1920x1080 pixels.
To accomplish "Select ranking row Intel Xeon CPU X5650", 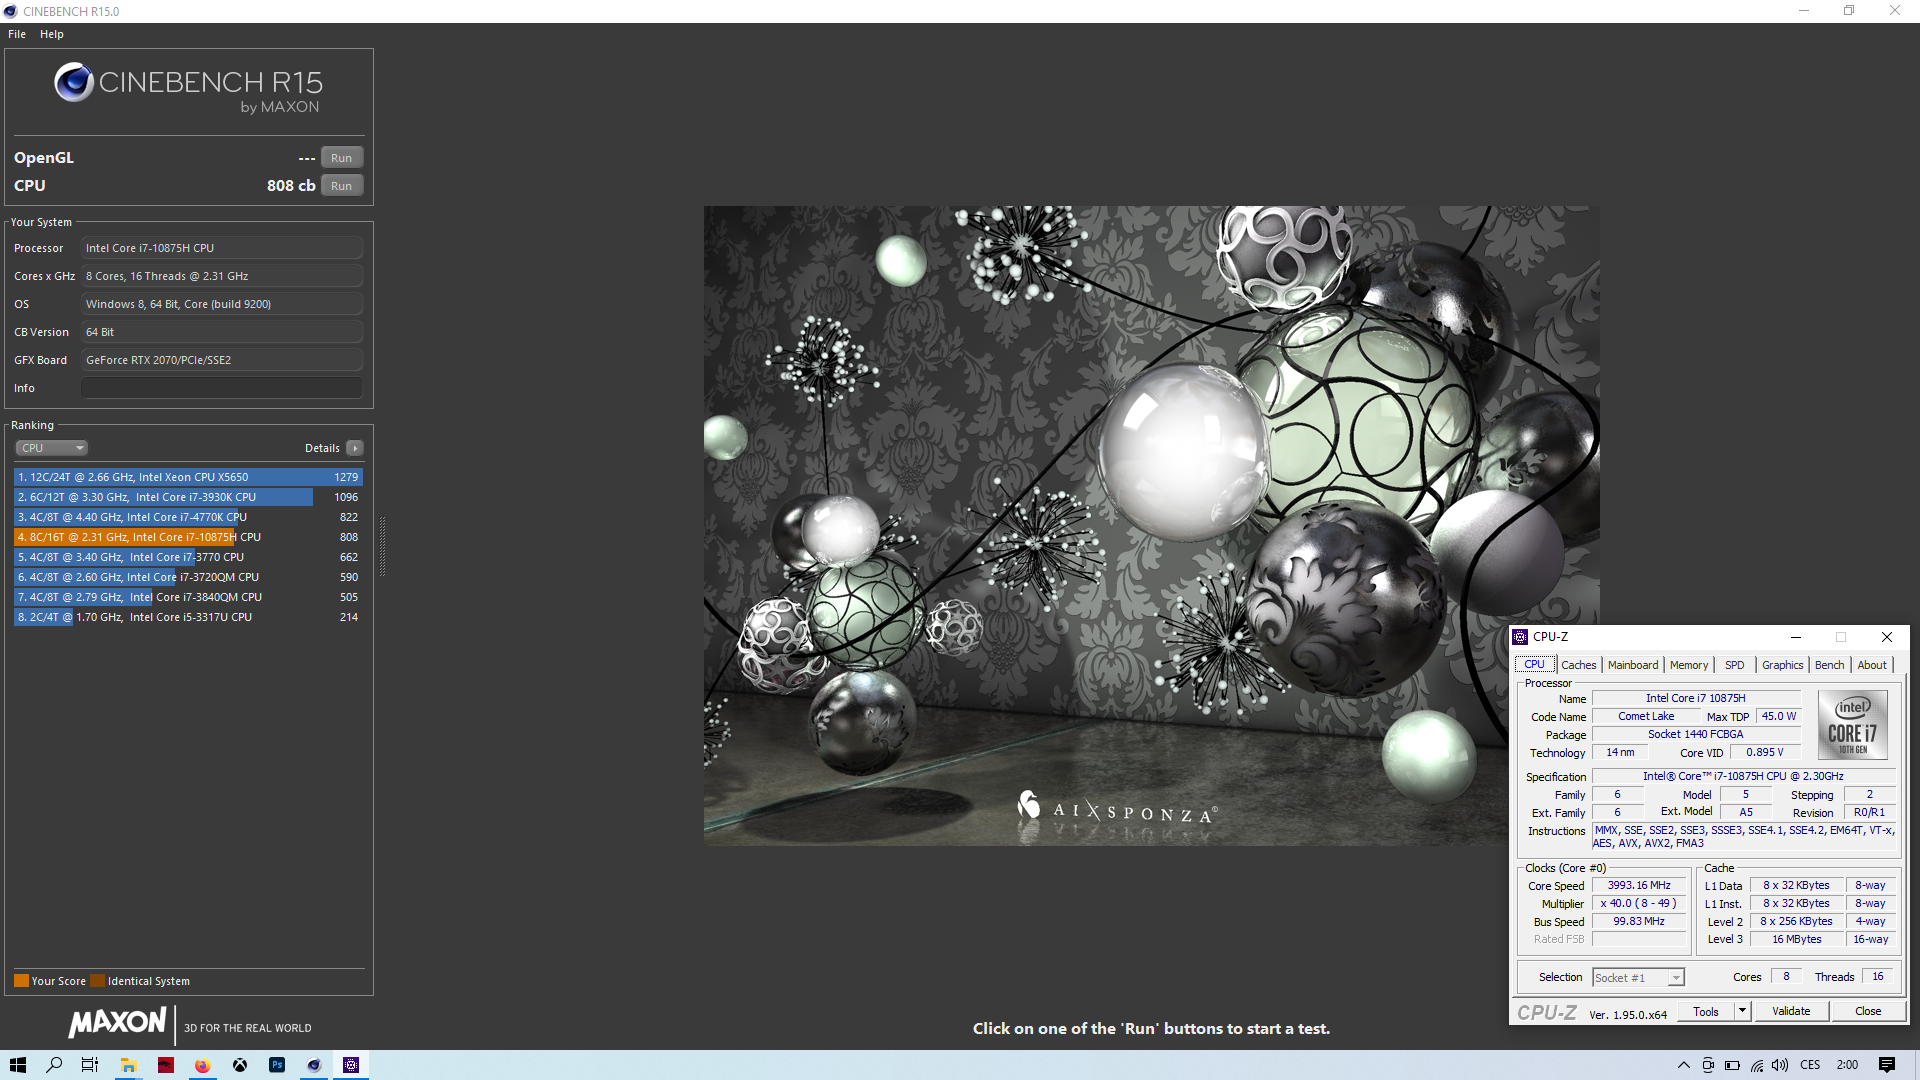I will pyautogui.click(x=188, y=477).
